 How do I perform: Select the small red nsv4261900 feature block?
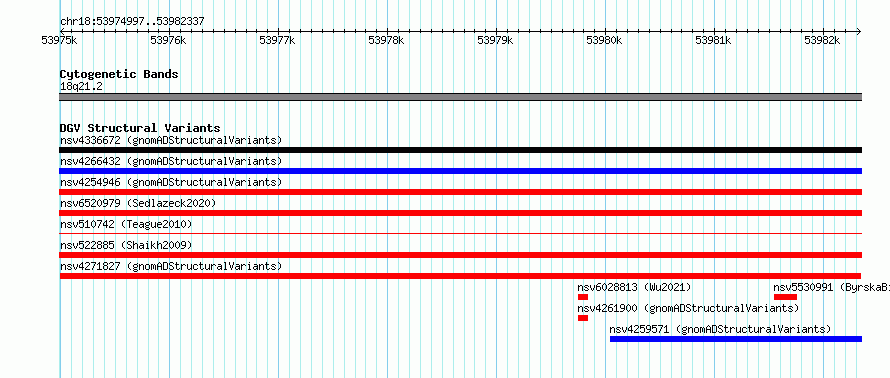[x=583, y=318]
